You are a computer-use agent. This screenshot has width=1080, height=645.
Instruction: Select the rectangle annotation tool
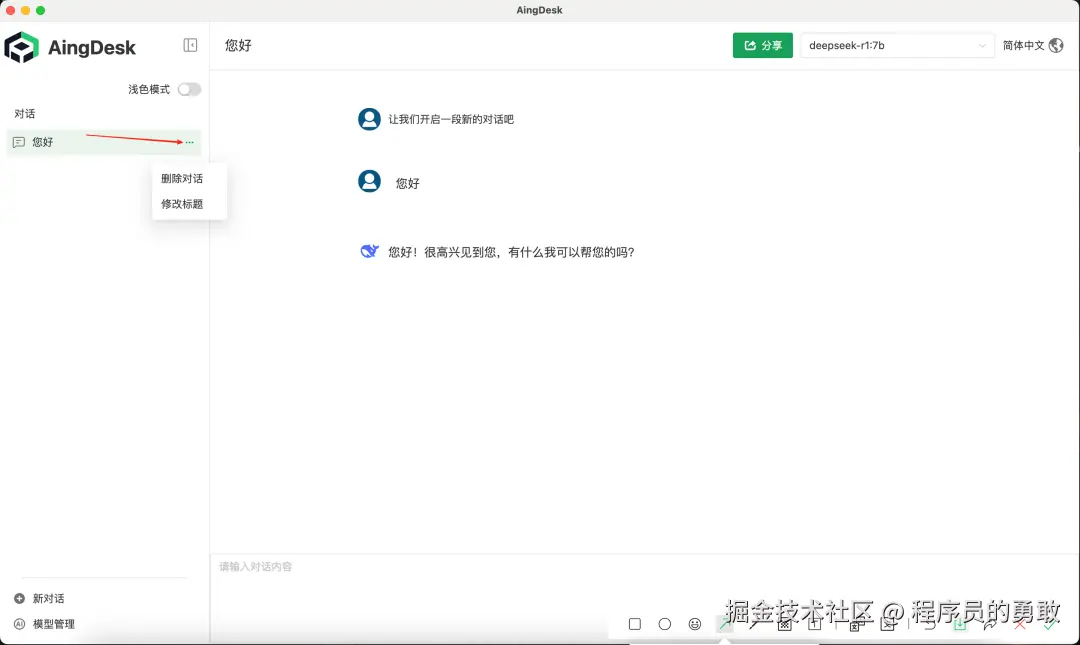pyautogui.click(x=635, y=624)
